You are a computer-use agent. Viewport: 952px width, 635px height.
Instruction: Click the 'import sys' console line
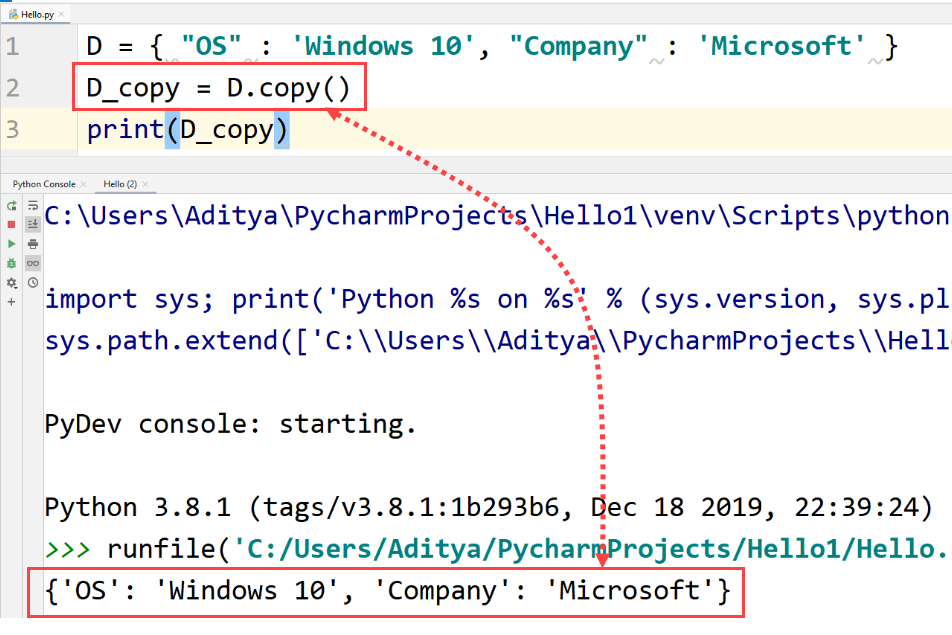click(x=497, y=299)
